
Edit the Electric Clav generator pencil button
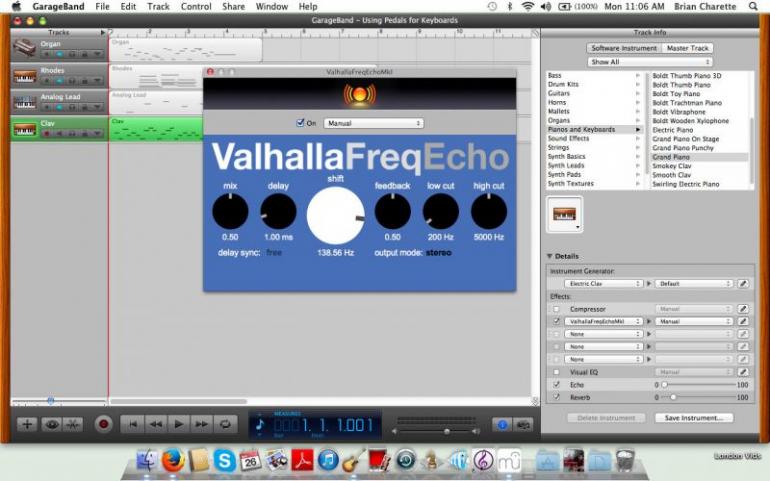(x=743, y=283)
